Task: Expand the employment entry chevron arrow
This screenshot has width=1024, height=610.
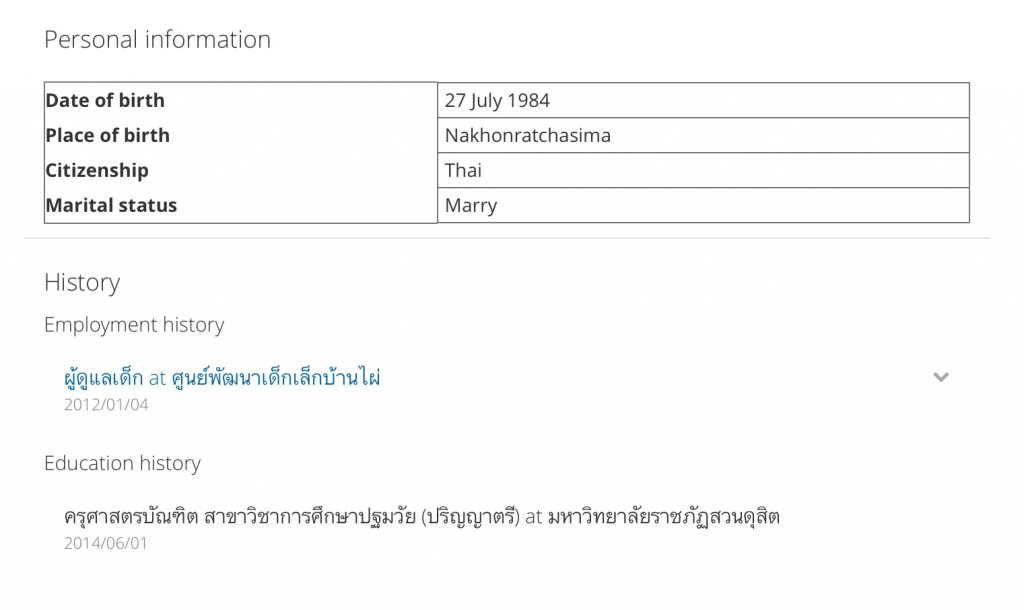Action: 940,377
